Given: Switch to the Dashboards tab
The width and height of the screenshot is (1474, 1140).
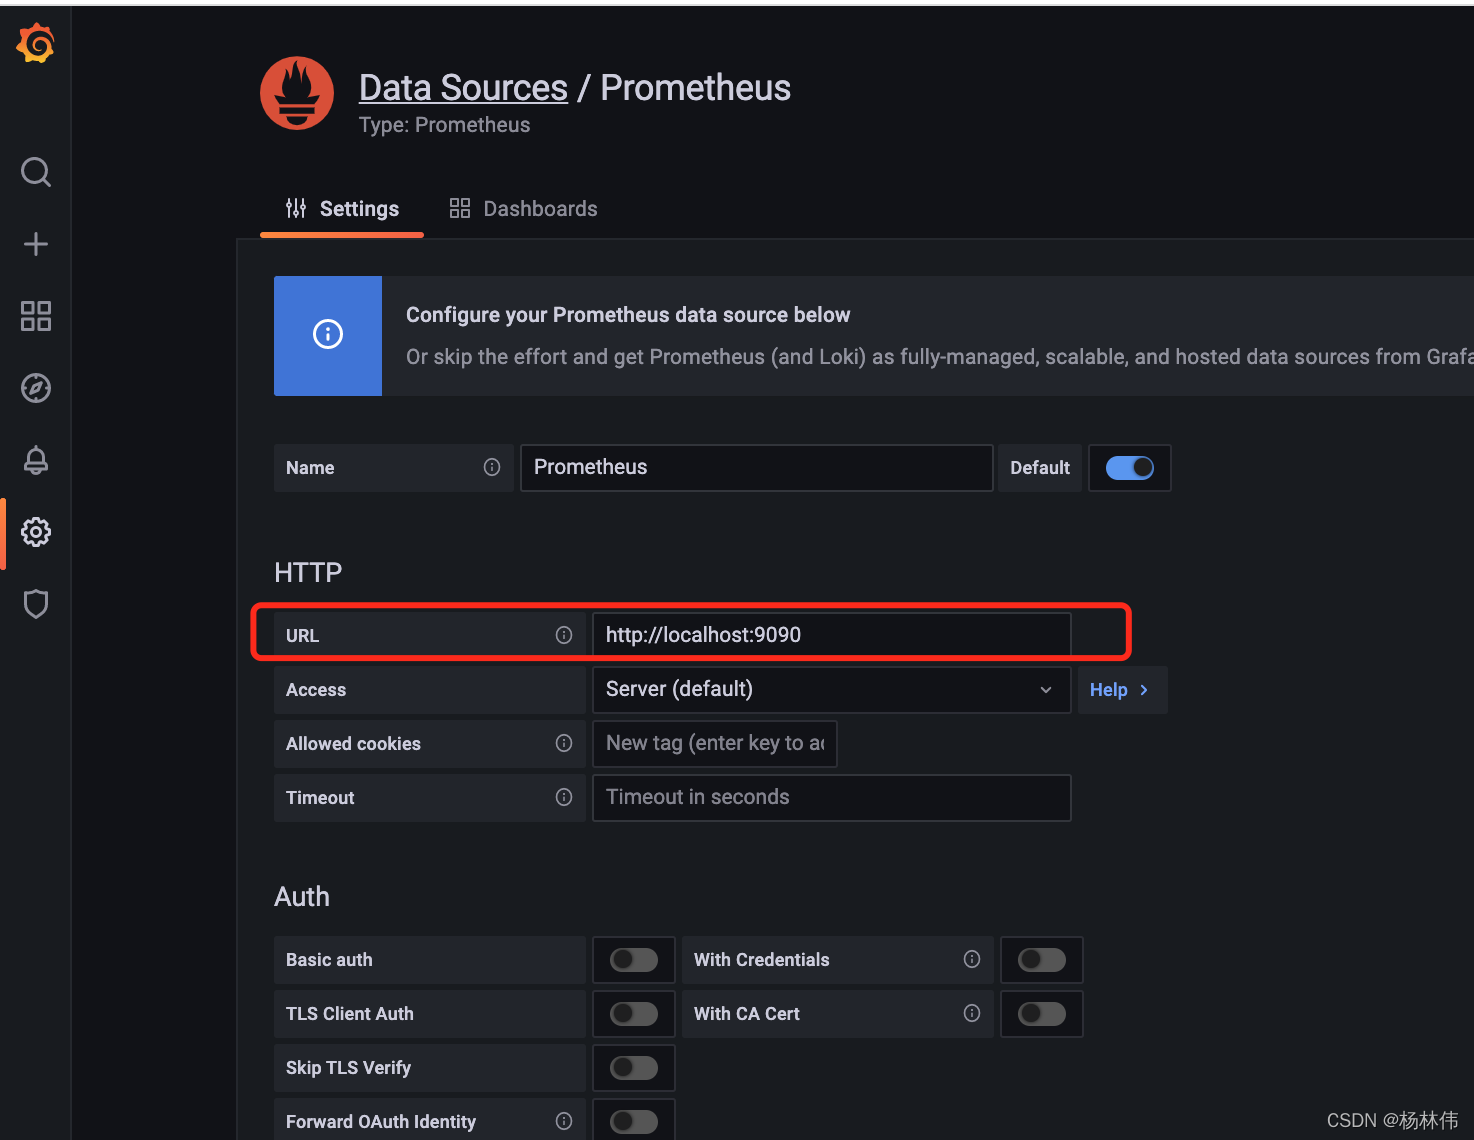Looking at the screenshot, I should coord(524,209).
